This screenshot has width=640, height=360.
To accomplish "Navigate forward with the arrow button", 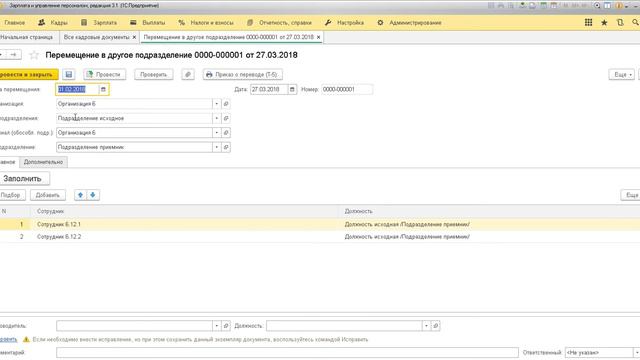I will [x=13, y=54].
